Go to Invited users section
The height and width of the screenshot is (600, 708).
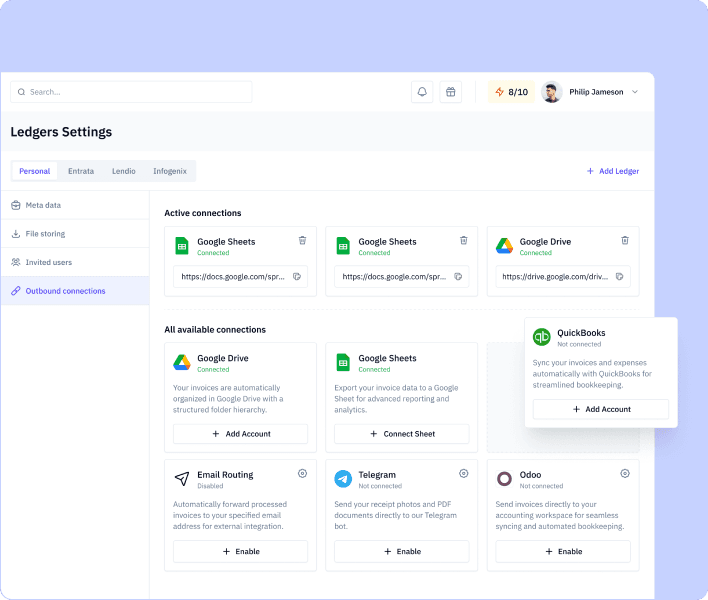coord(48,262)
